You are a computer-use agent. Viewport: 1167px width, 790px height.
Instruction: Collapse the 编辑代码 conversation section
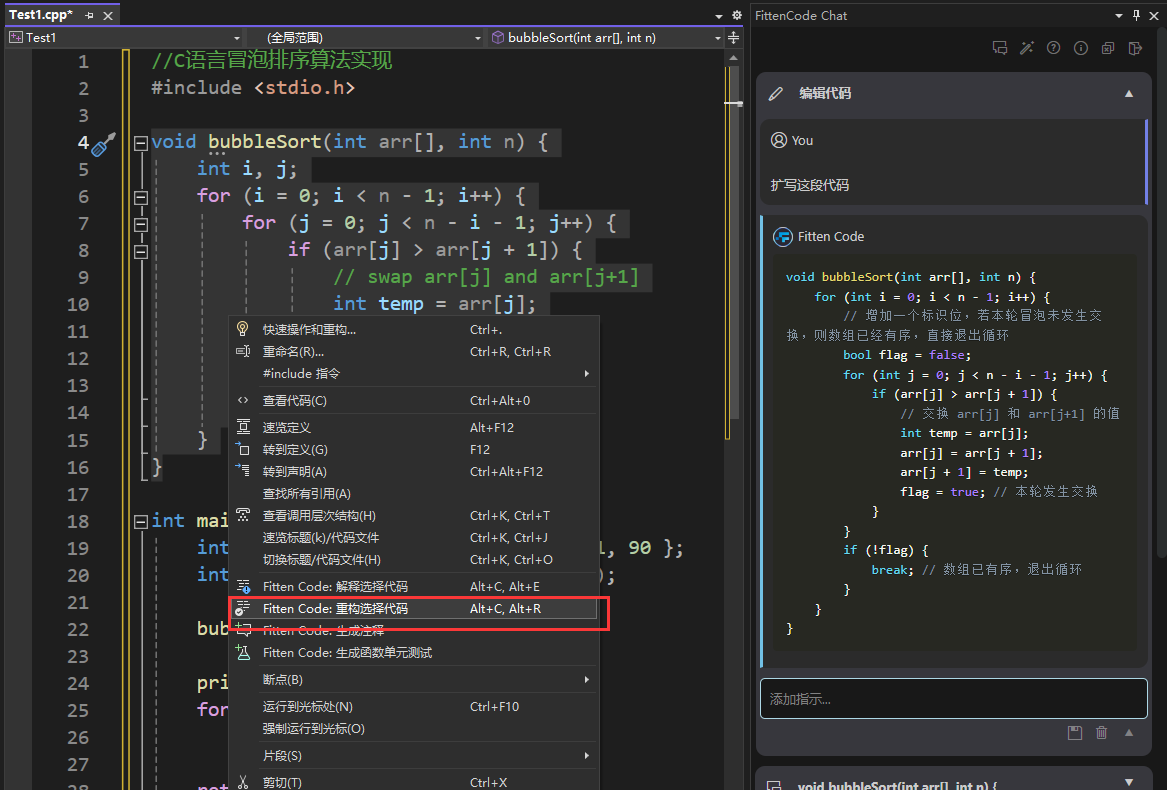pos(1129,94)
